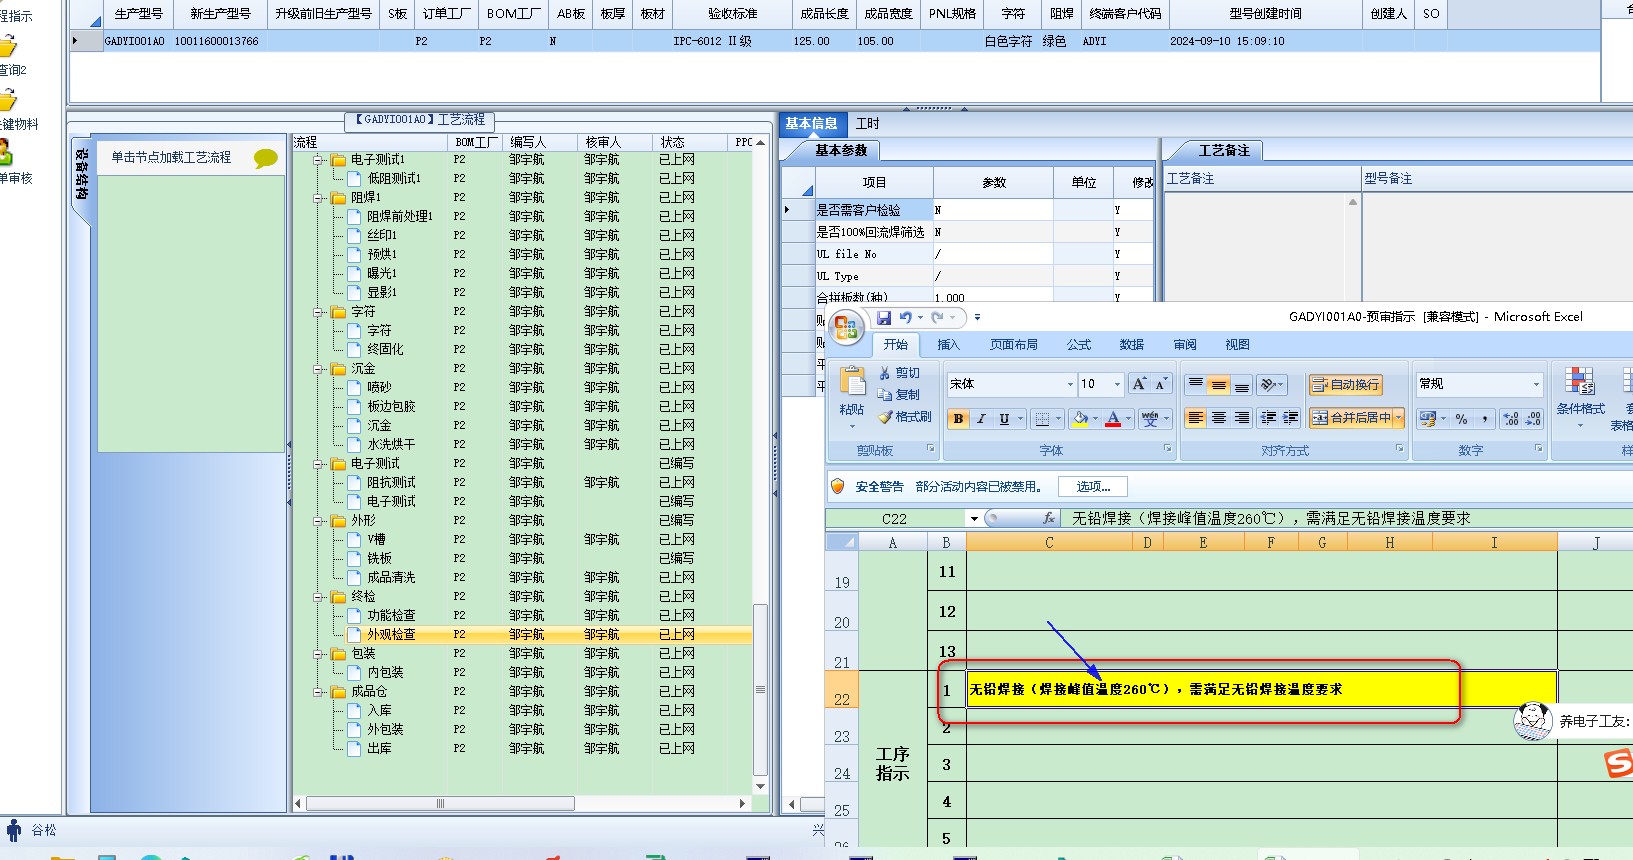Screen dimensions: 1633x860
Task: Toggle Italic formatting in Excel
Action: click(x=981, y=419)
